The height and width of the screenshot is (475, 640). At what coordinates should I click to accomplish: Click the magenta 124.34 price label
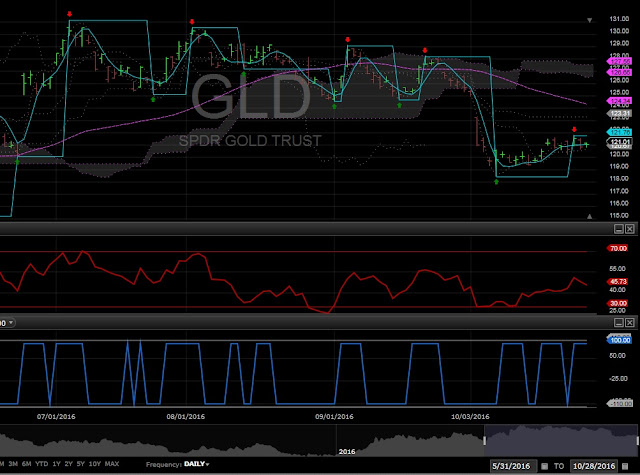click(x=620, y=101)
